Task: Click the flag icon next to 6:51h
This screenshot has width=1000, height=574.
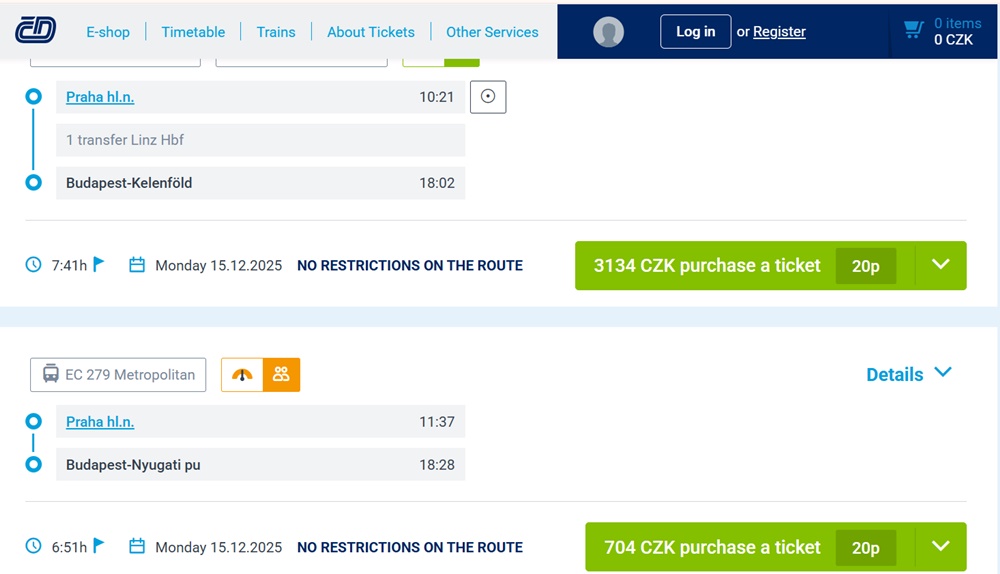Action: click(x=99, y=546)
